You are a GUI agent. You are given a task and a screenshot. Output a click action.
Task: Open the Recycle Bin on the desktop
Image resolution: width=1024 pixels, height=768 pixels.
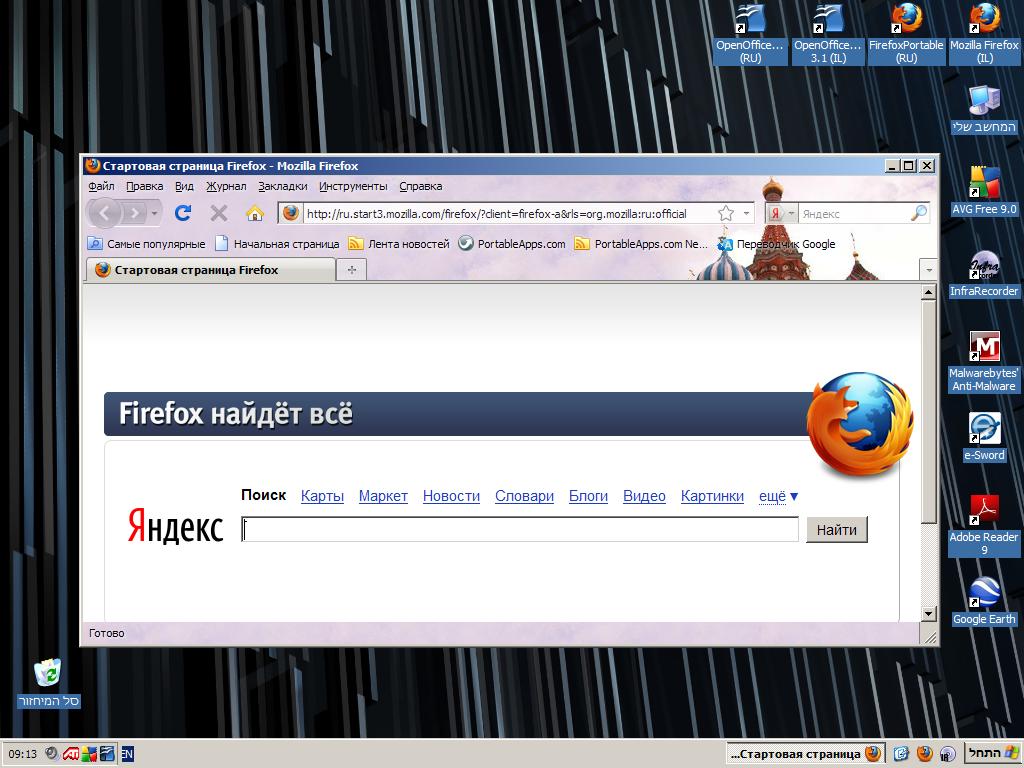point(48,673)
